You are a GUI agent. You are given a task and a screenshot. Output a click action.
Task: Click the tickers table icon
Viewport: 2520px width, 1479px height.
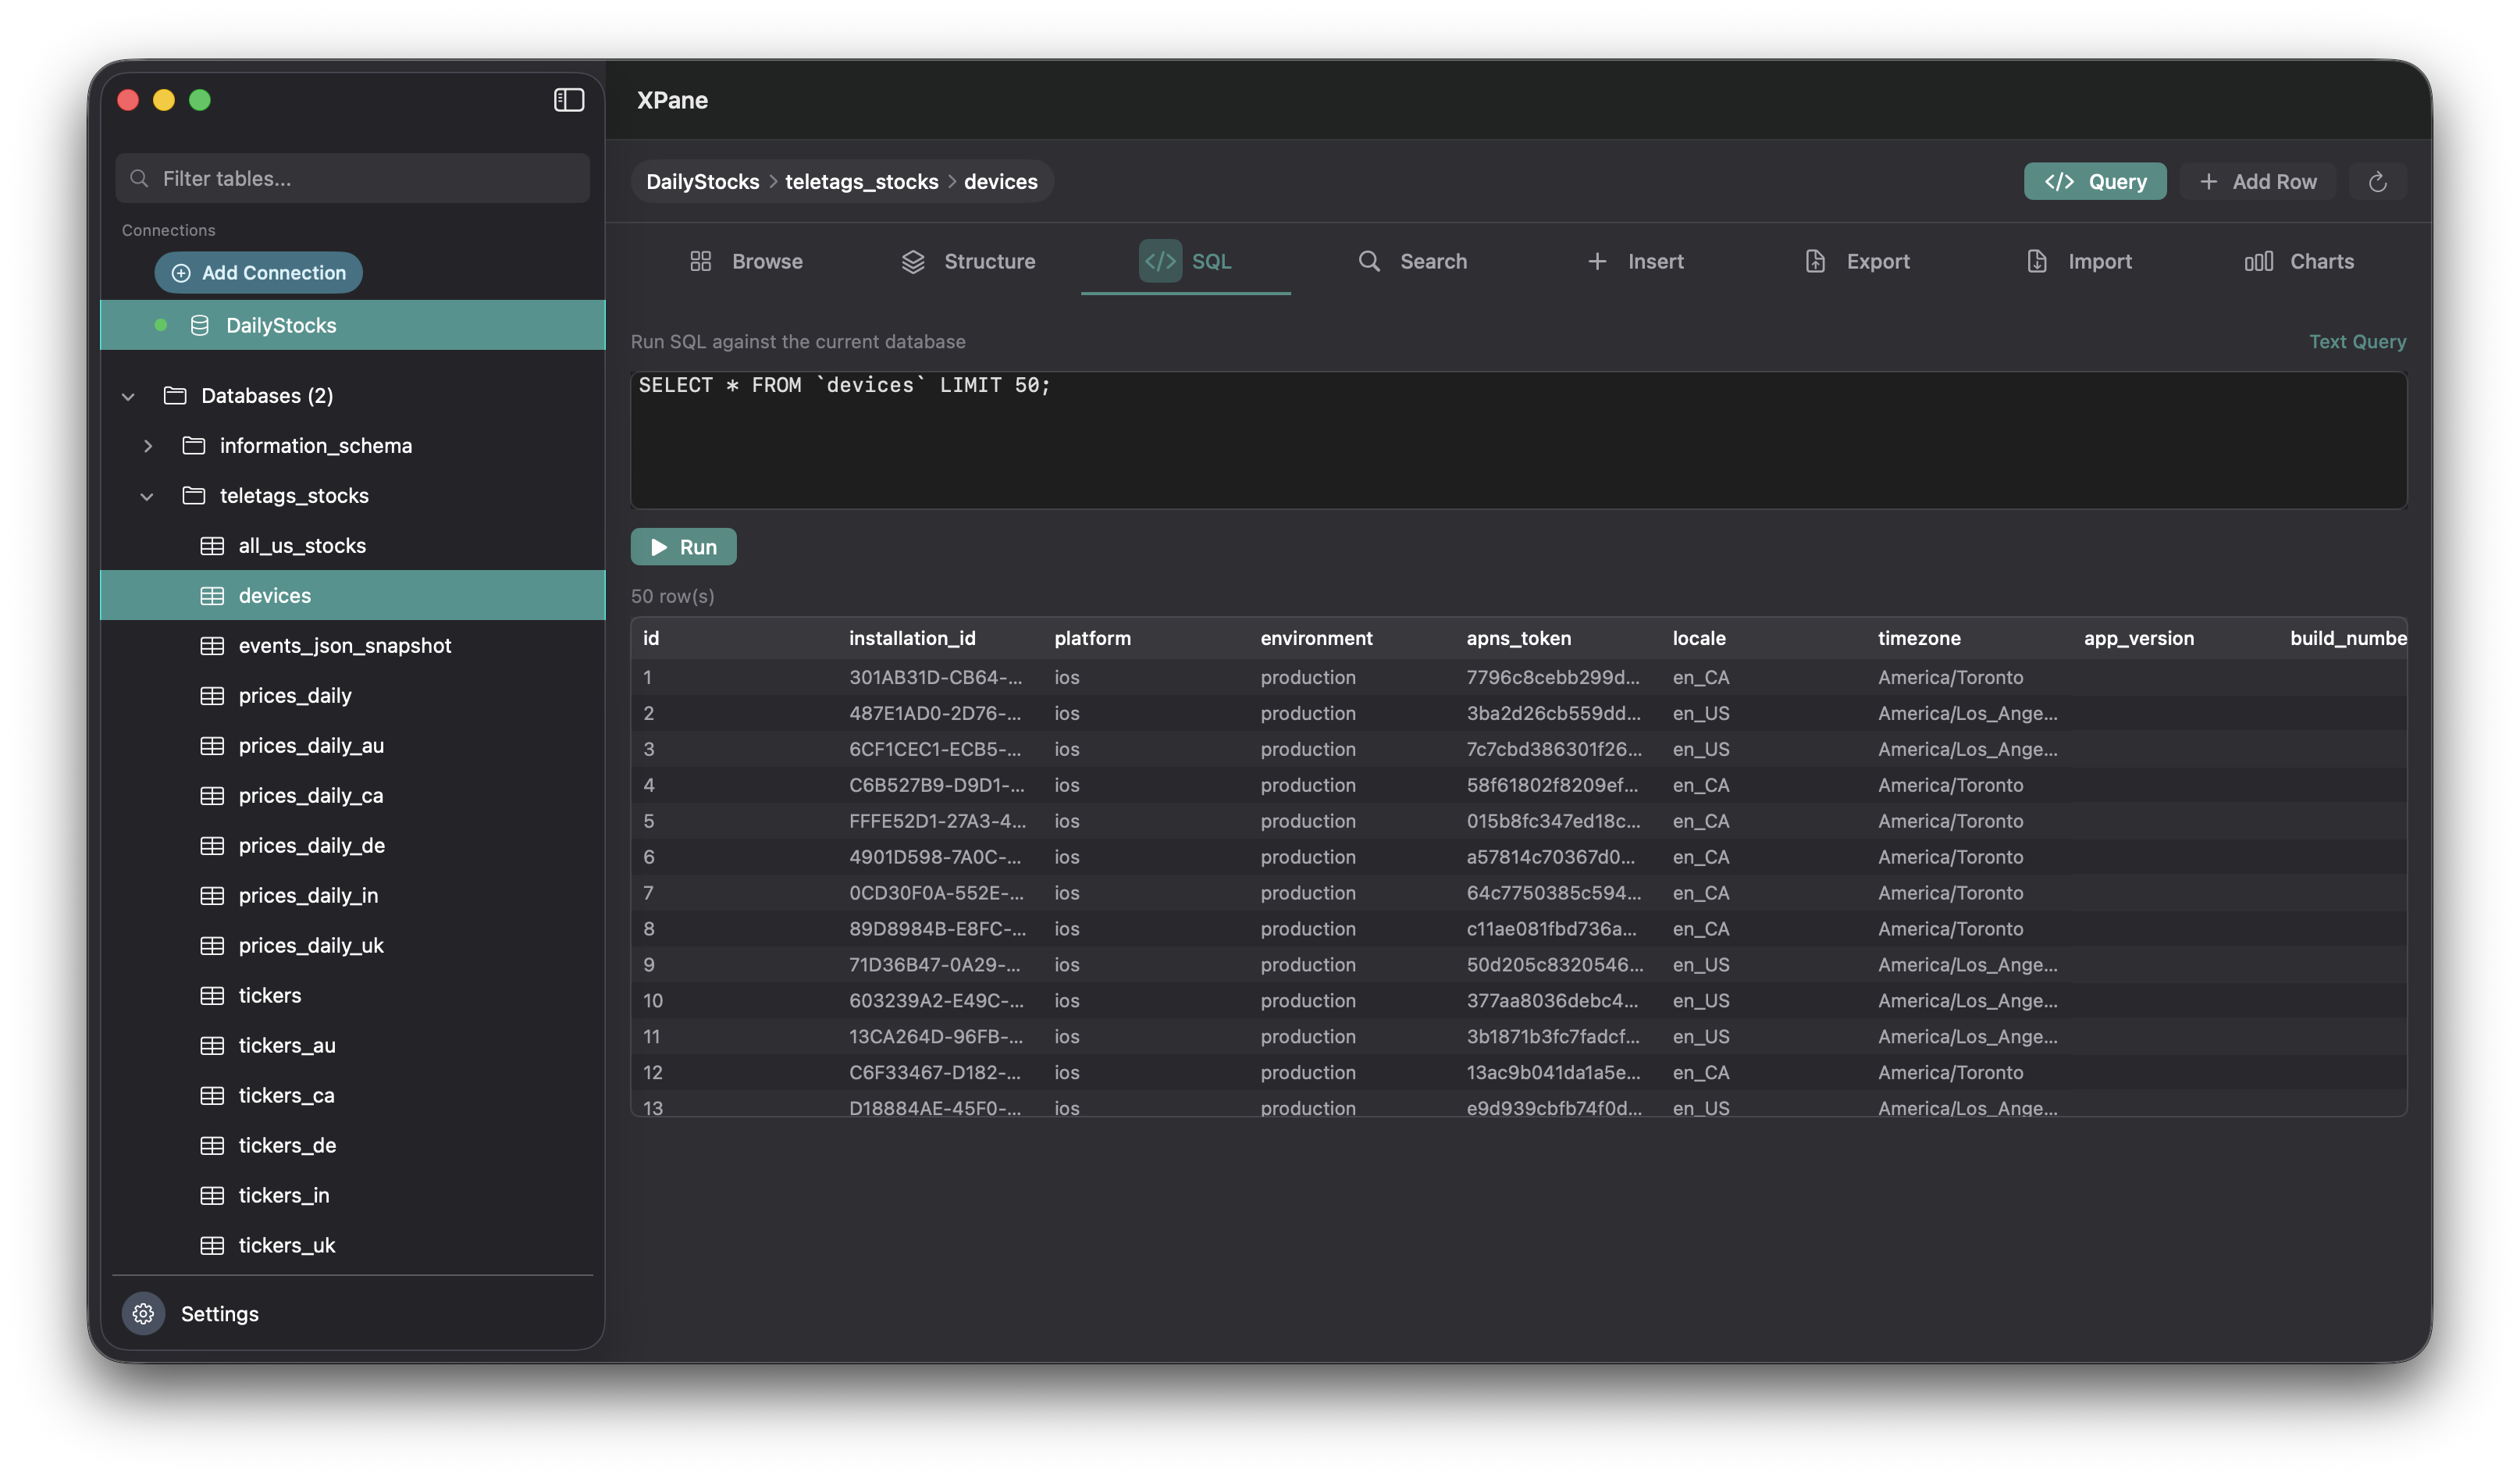point(212,996)
